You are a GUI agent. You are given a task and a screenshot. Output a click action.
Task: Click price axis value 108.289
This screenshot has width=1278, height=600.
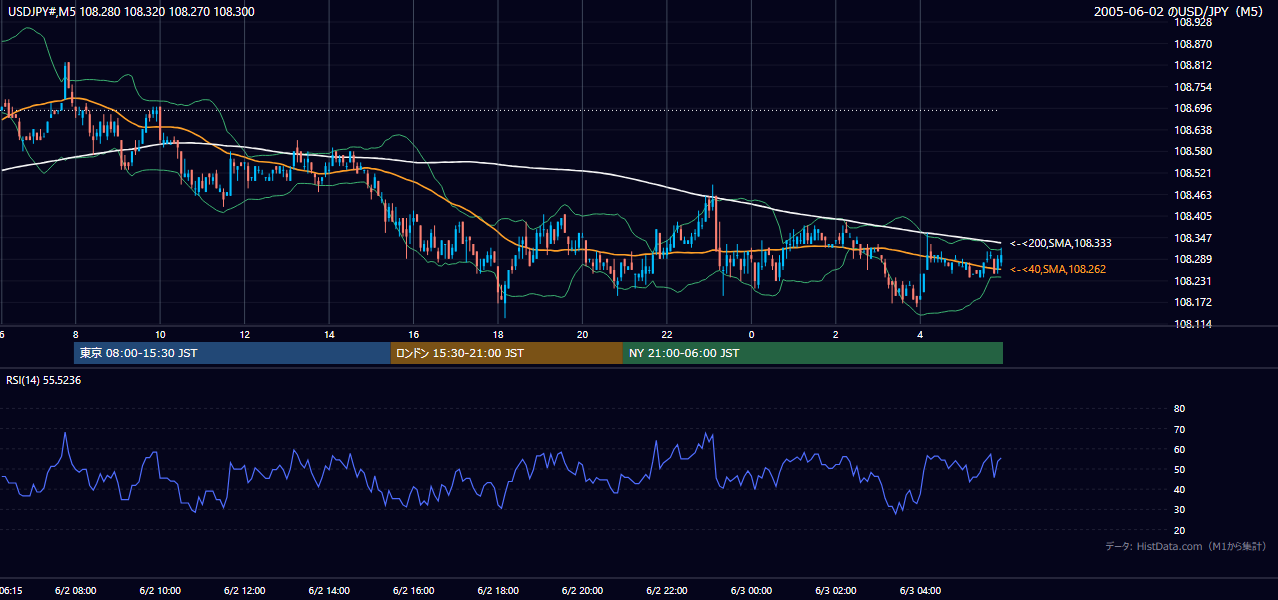tap(1193, 259)
